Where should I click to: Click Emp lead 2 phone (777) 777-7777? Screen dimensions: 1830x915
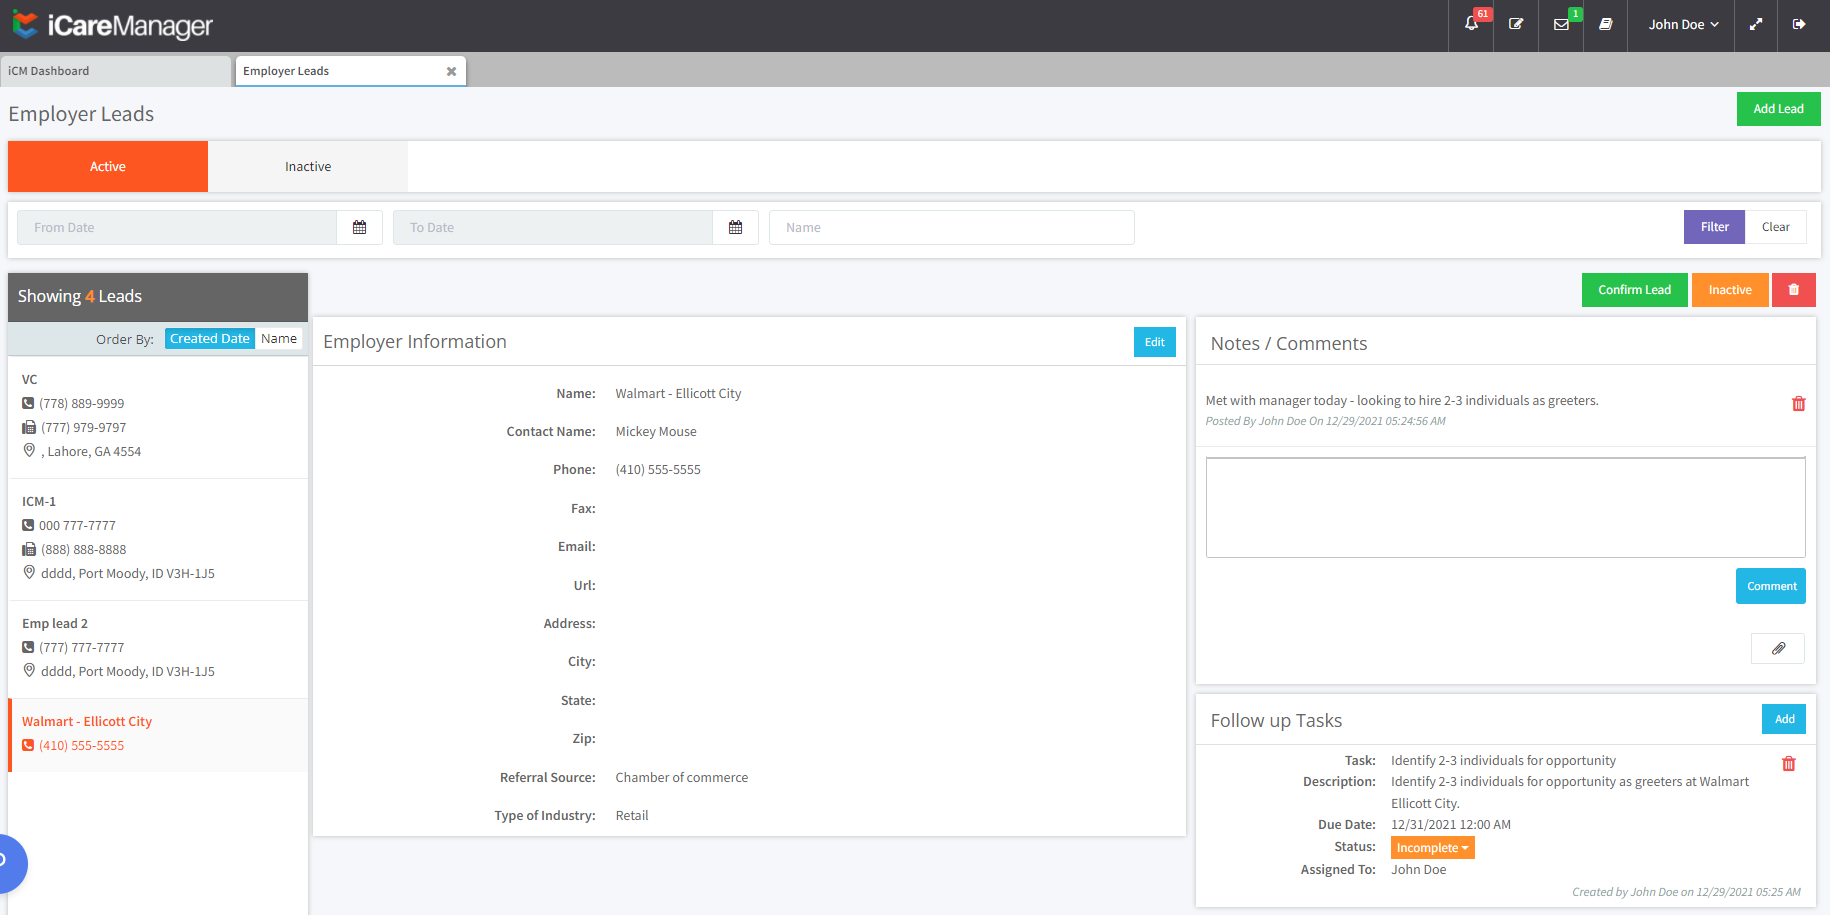[x=82, y=648]
